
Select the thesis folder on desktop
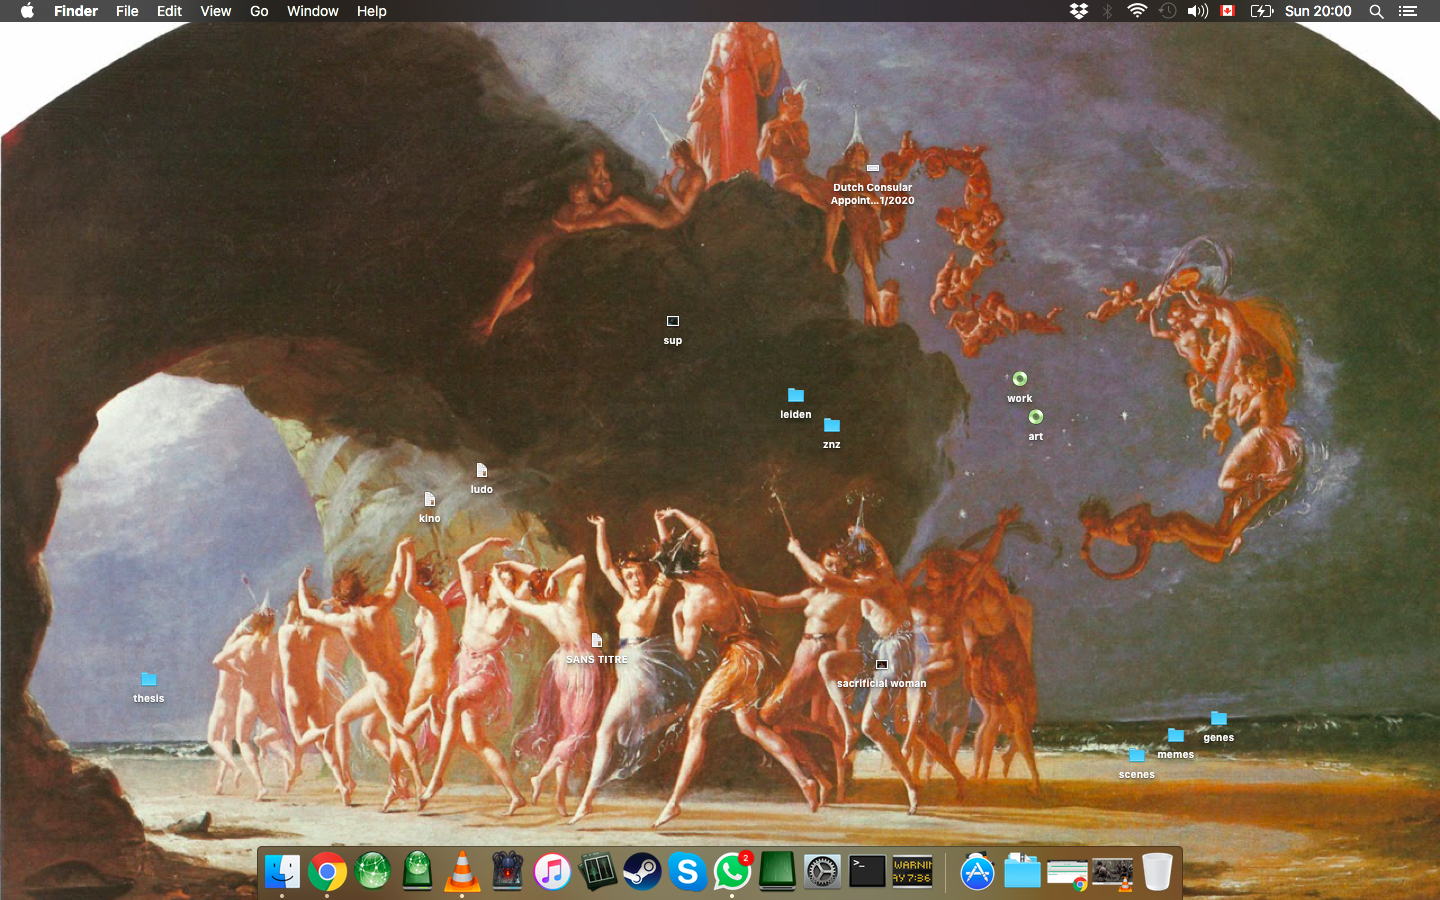(x=149, y=679)
